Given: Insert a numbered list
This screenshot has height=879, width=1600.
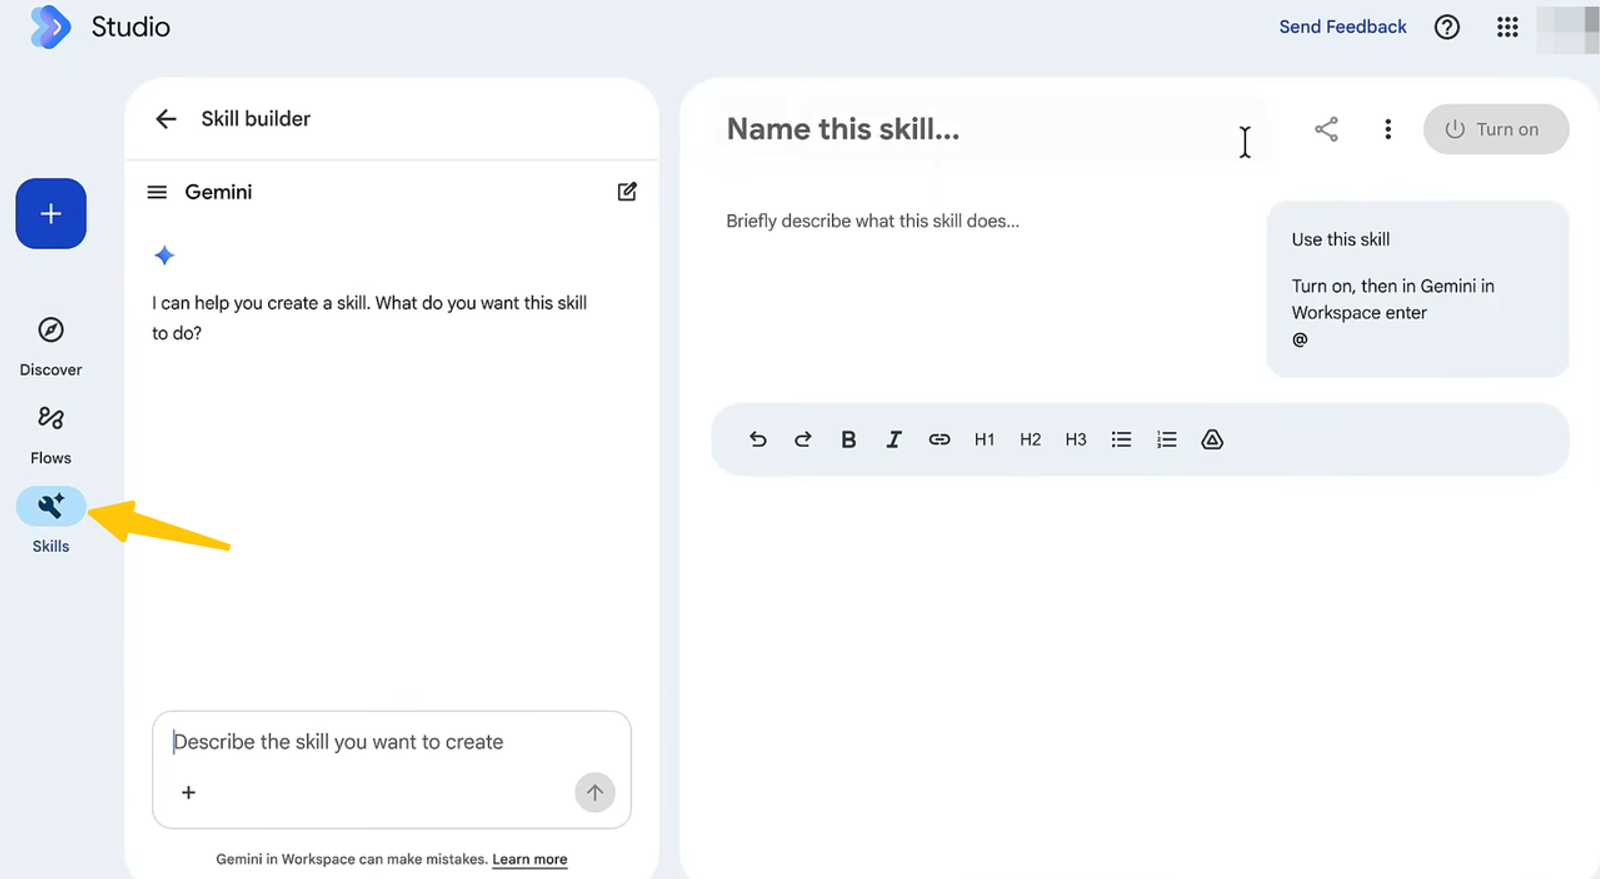Looking at the screenshot, I should (x=1167, y=439).
